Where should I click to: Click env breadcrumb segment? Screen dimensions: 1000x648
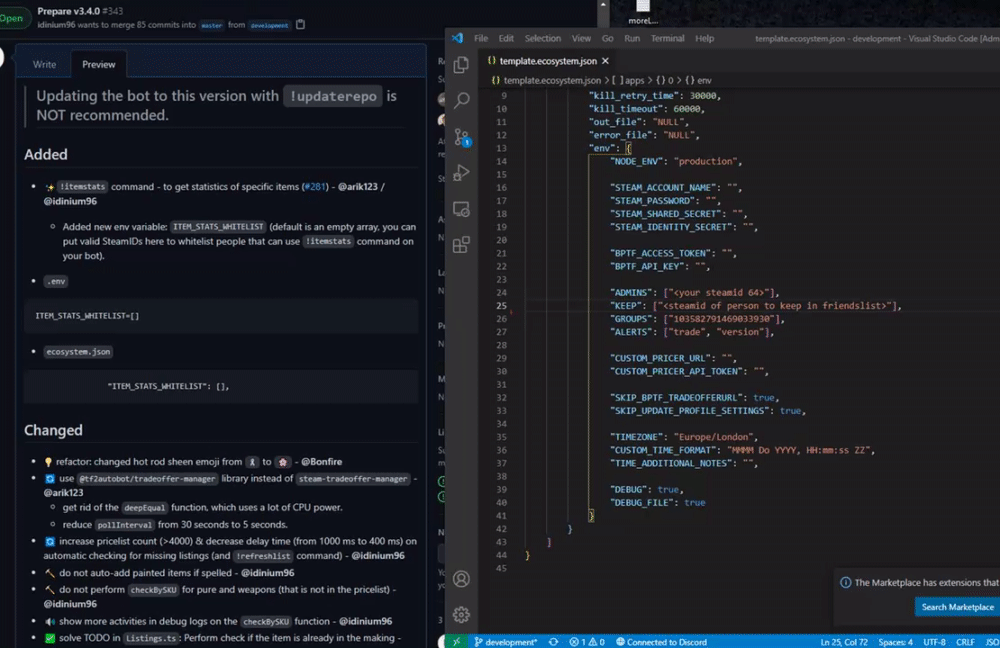[x=698, y=80]
